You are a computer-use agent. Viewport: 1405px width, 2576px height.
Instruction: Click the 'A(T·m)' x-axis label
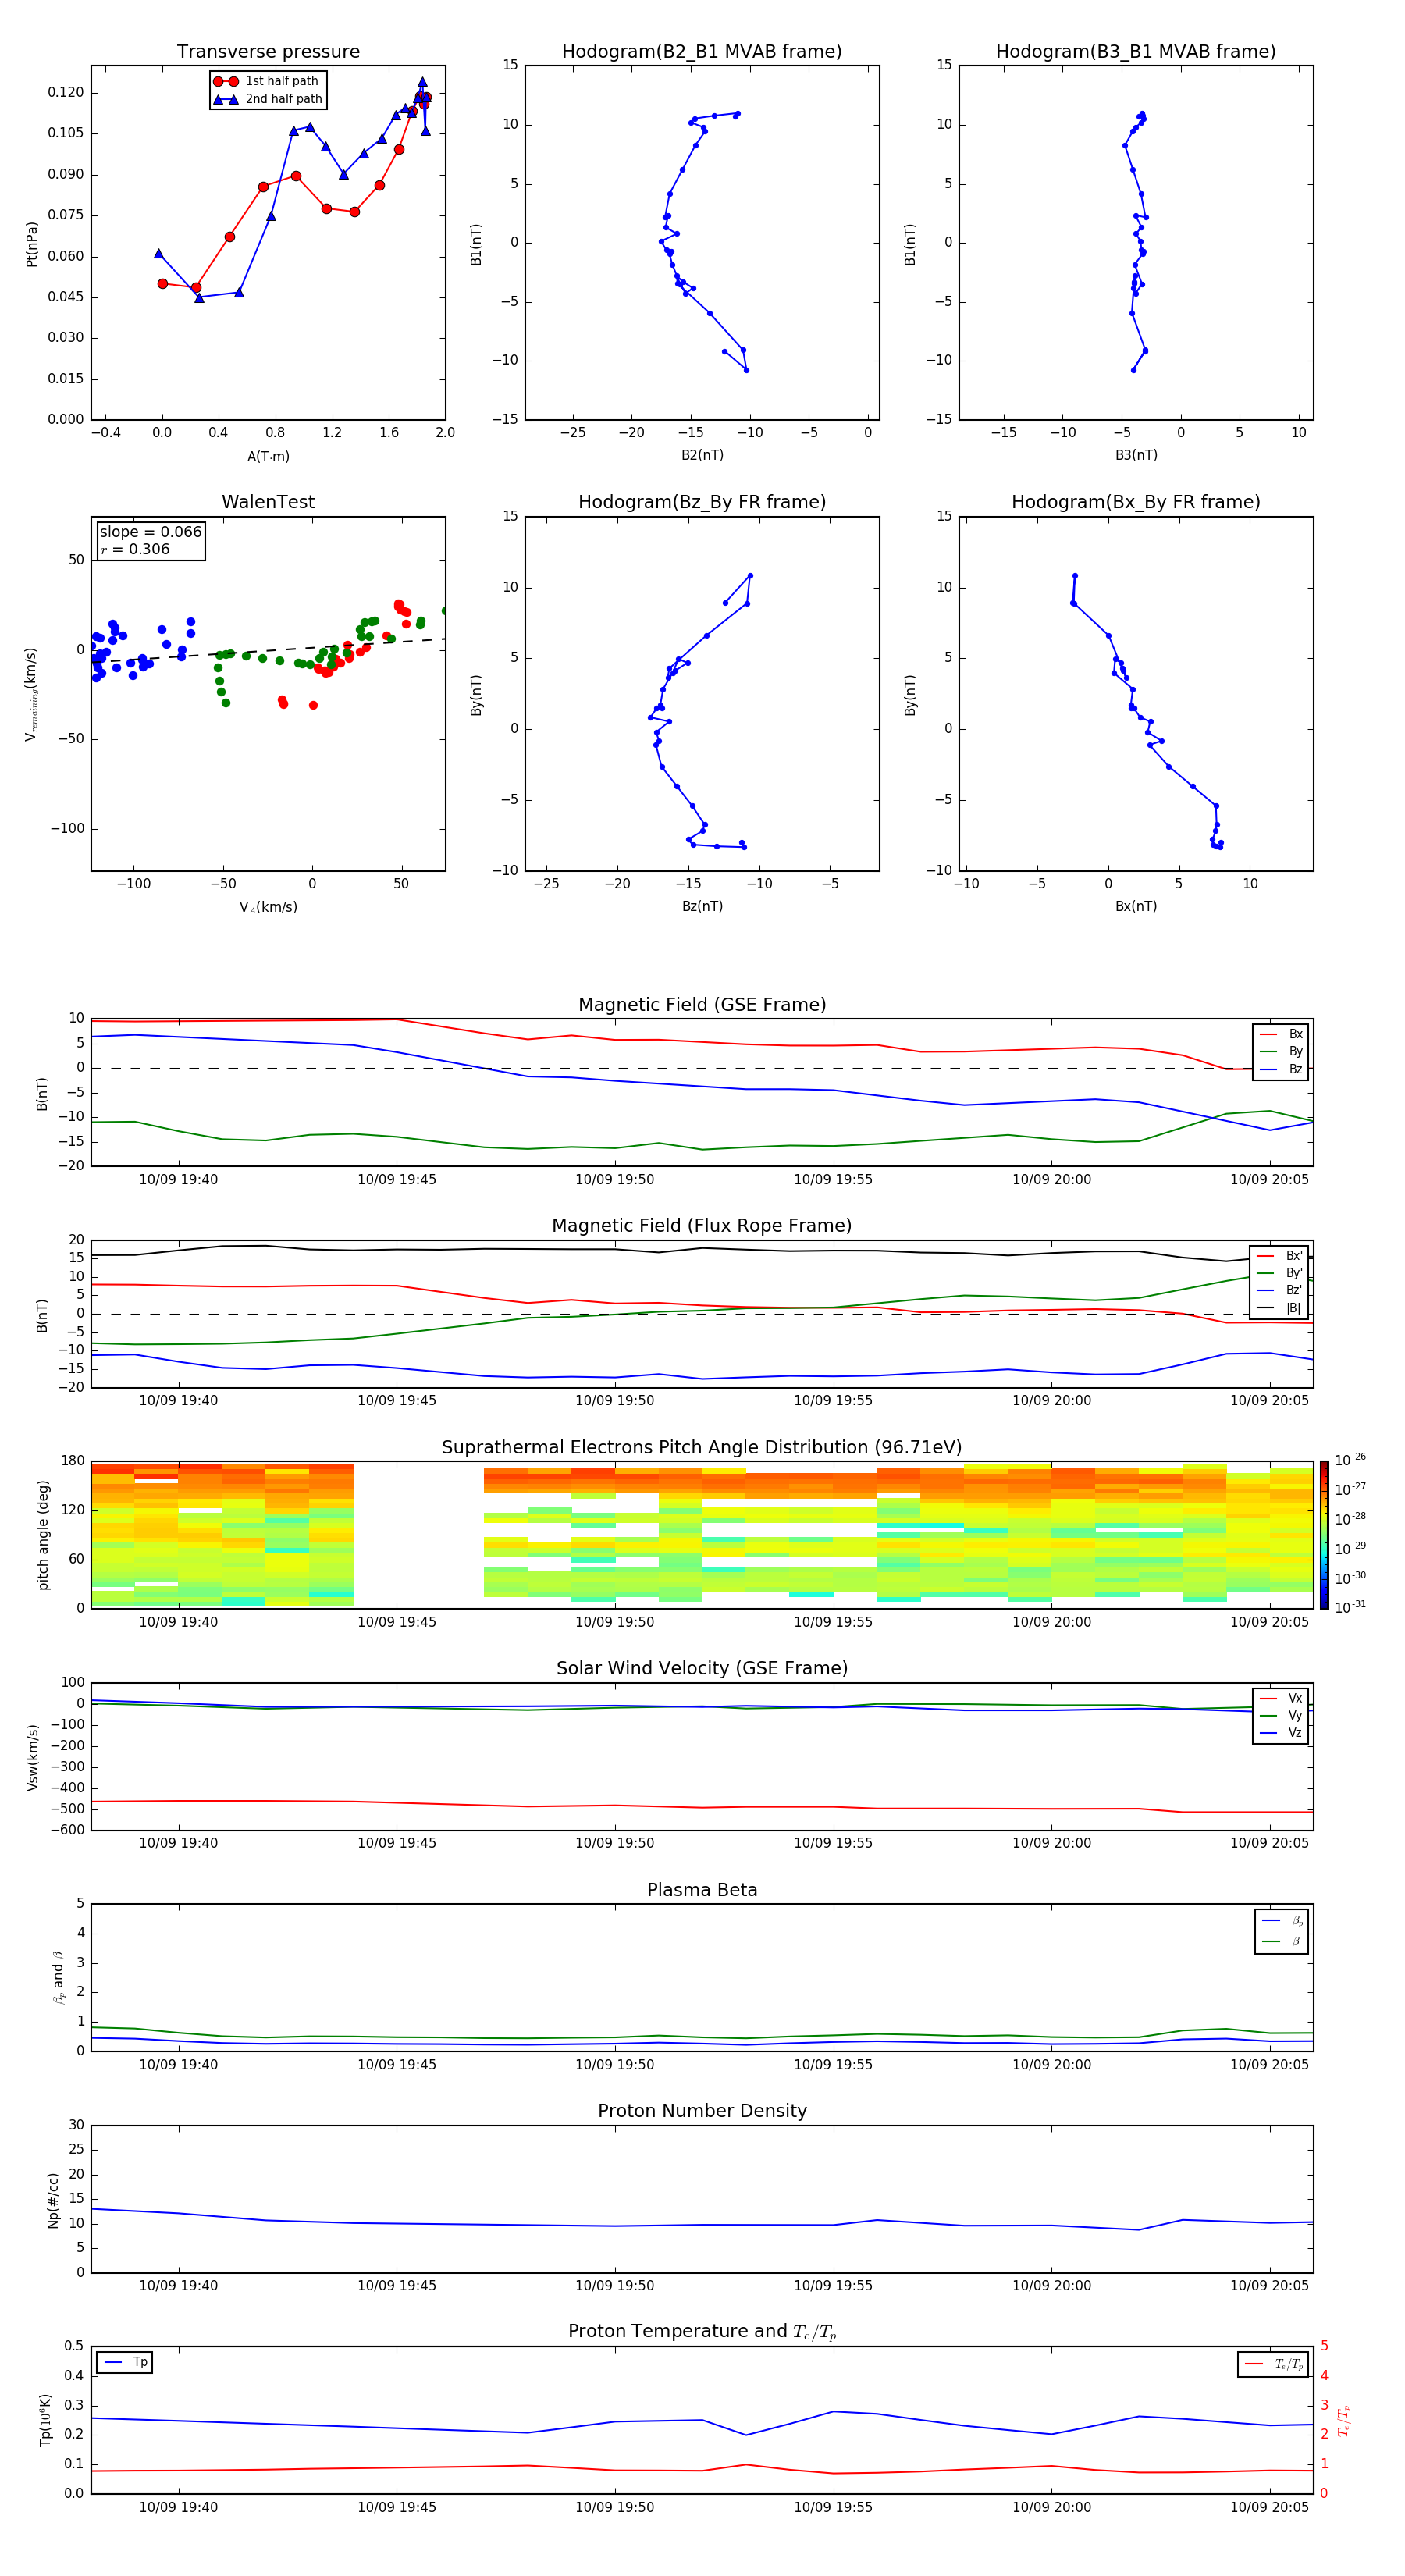click(x=268, y=457)
